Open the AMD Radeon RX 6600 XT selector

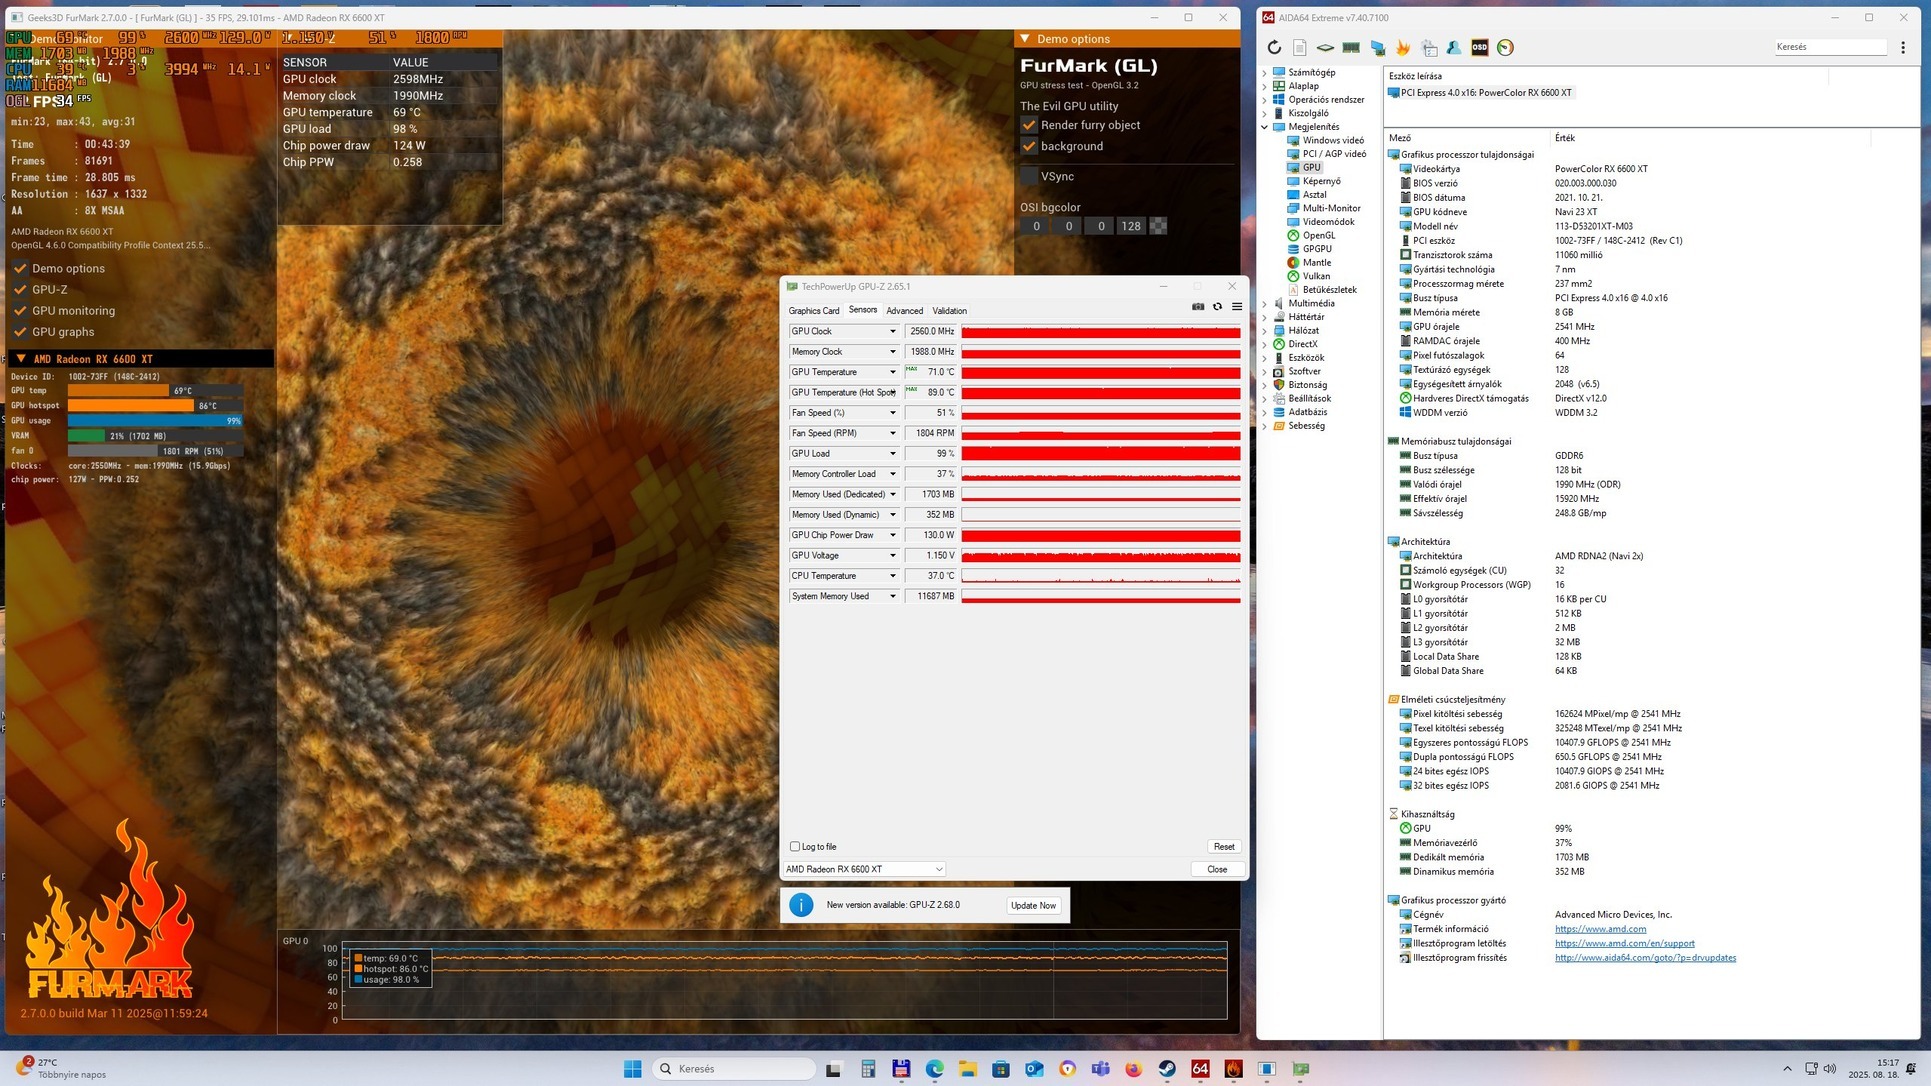[x=864, y=869]
